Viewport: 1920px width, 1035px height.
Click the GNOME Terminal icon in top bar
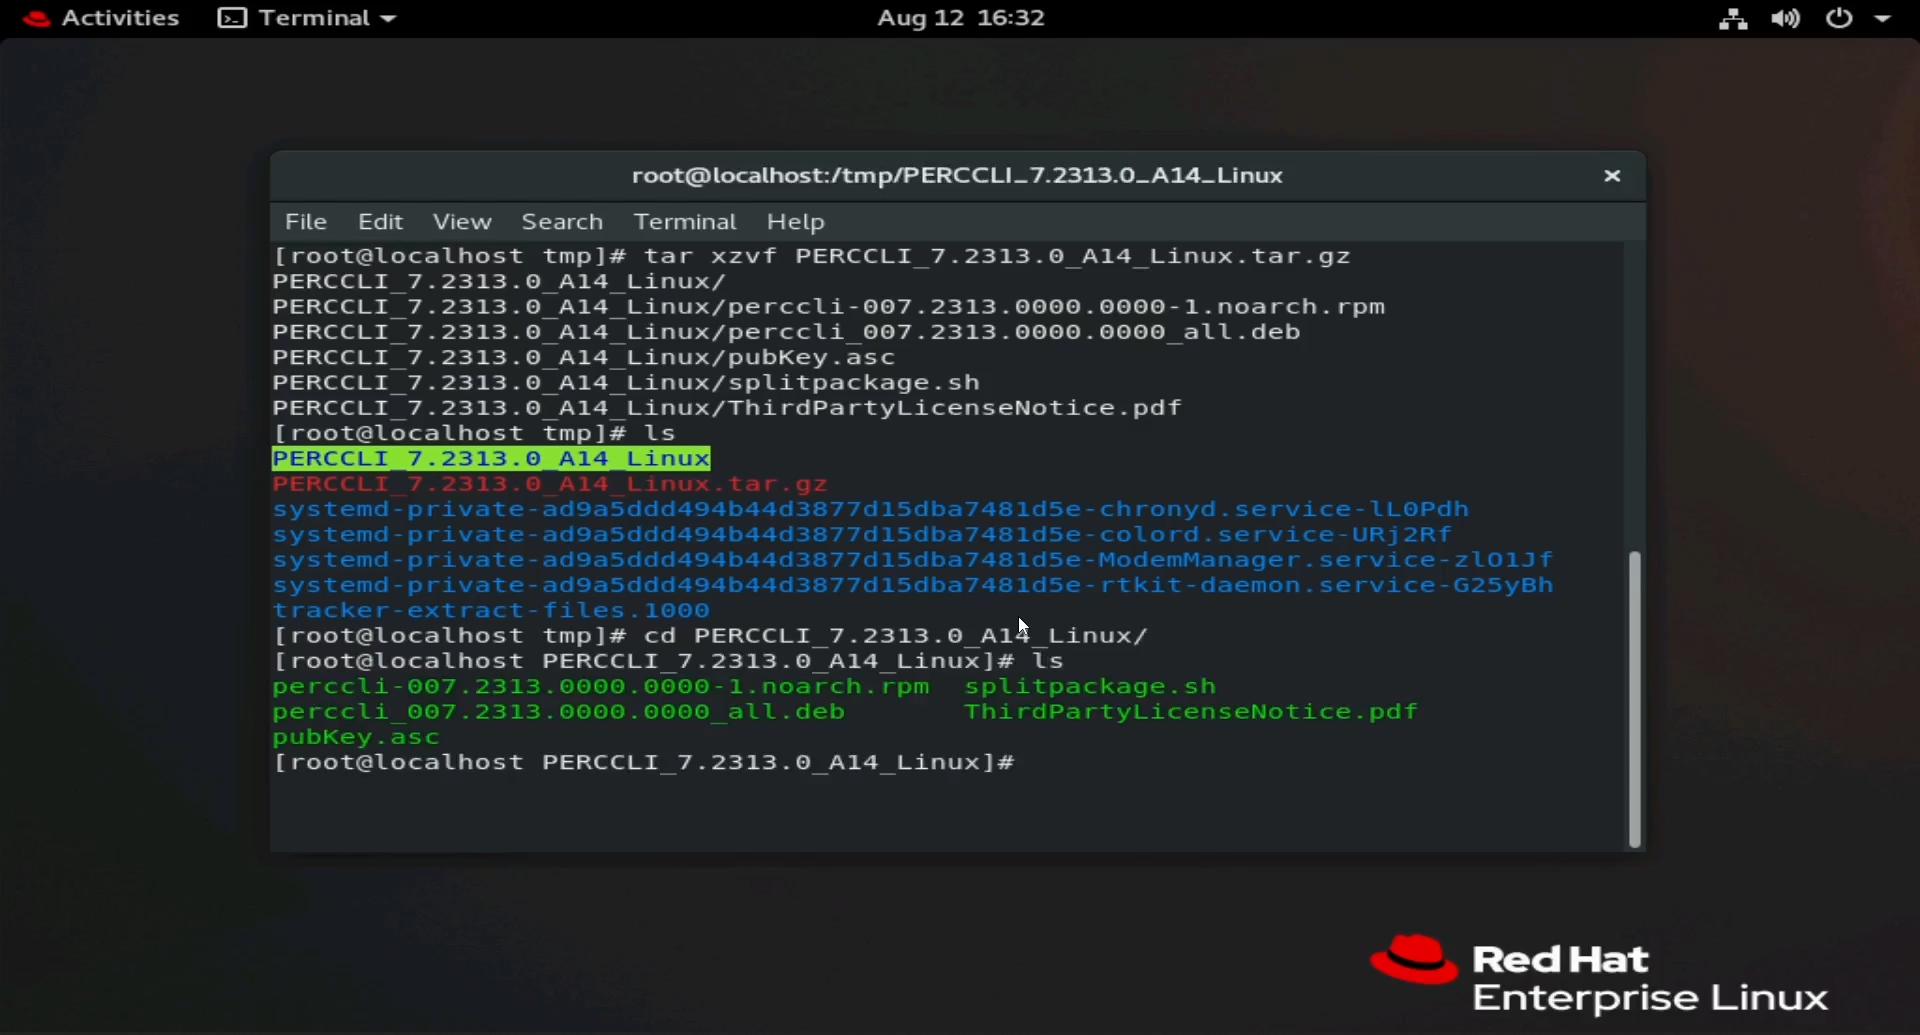(x=231, y=18)
